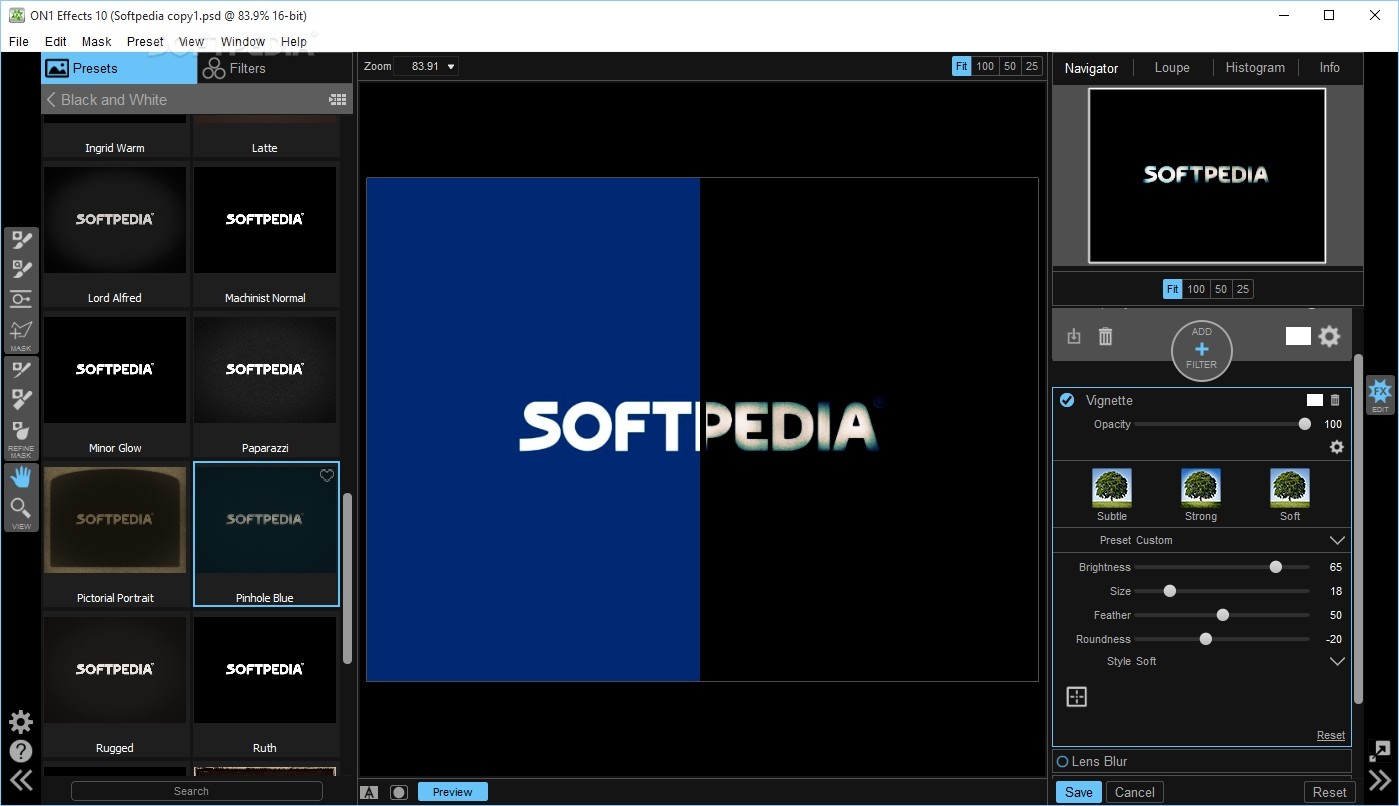Image resolution: width=1399 pixels, height=806 pixels.
Task: Open preferences gear at bottom left
Action: click(21, 722)
